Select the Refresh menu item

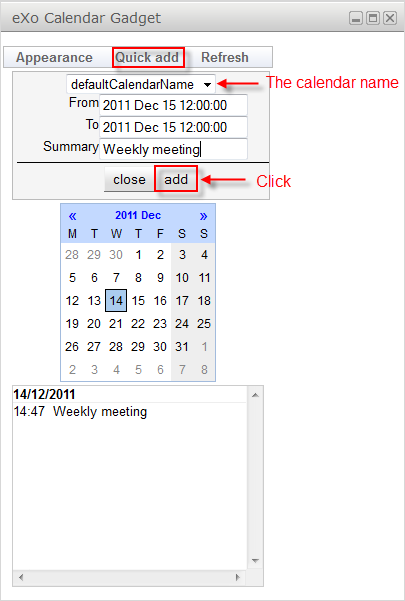225,57
